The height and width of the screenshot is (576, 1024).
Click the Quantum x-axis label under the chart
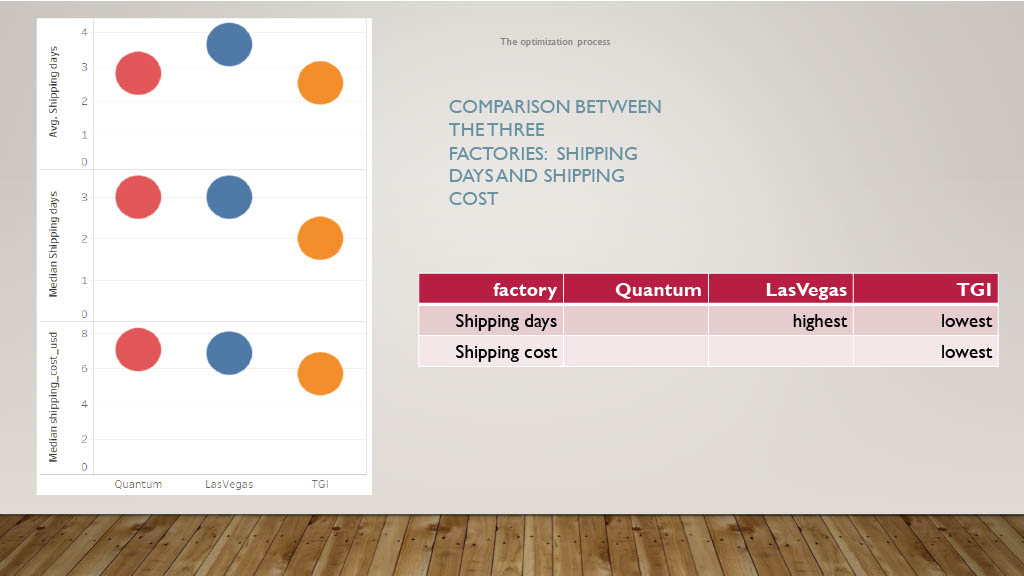coord(138,484)
